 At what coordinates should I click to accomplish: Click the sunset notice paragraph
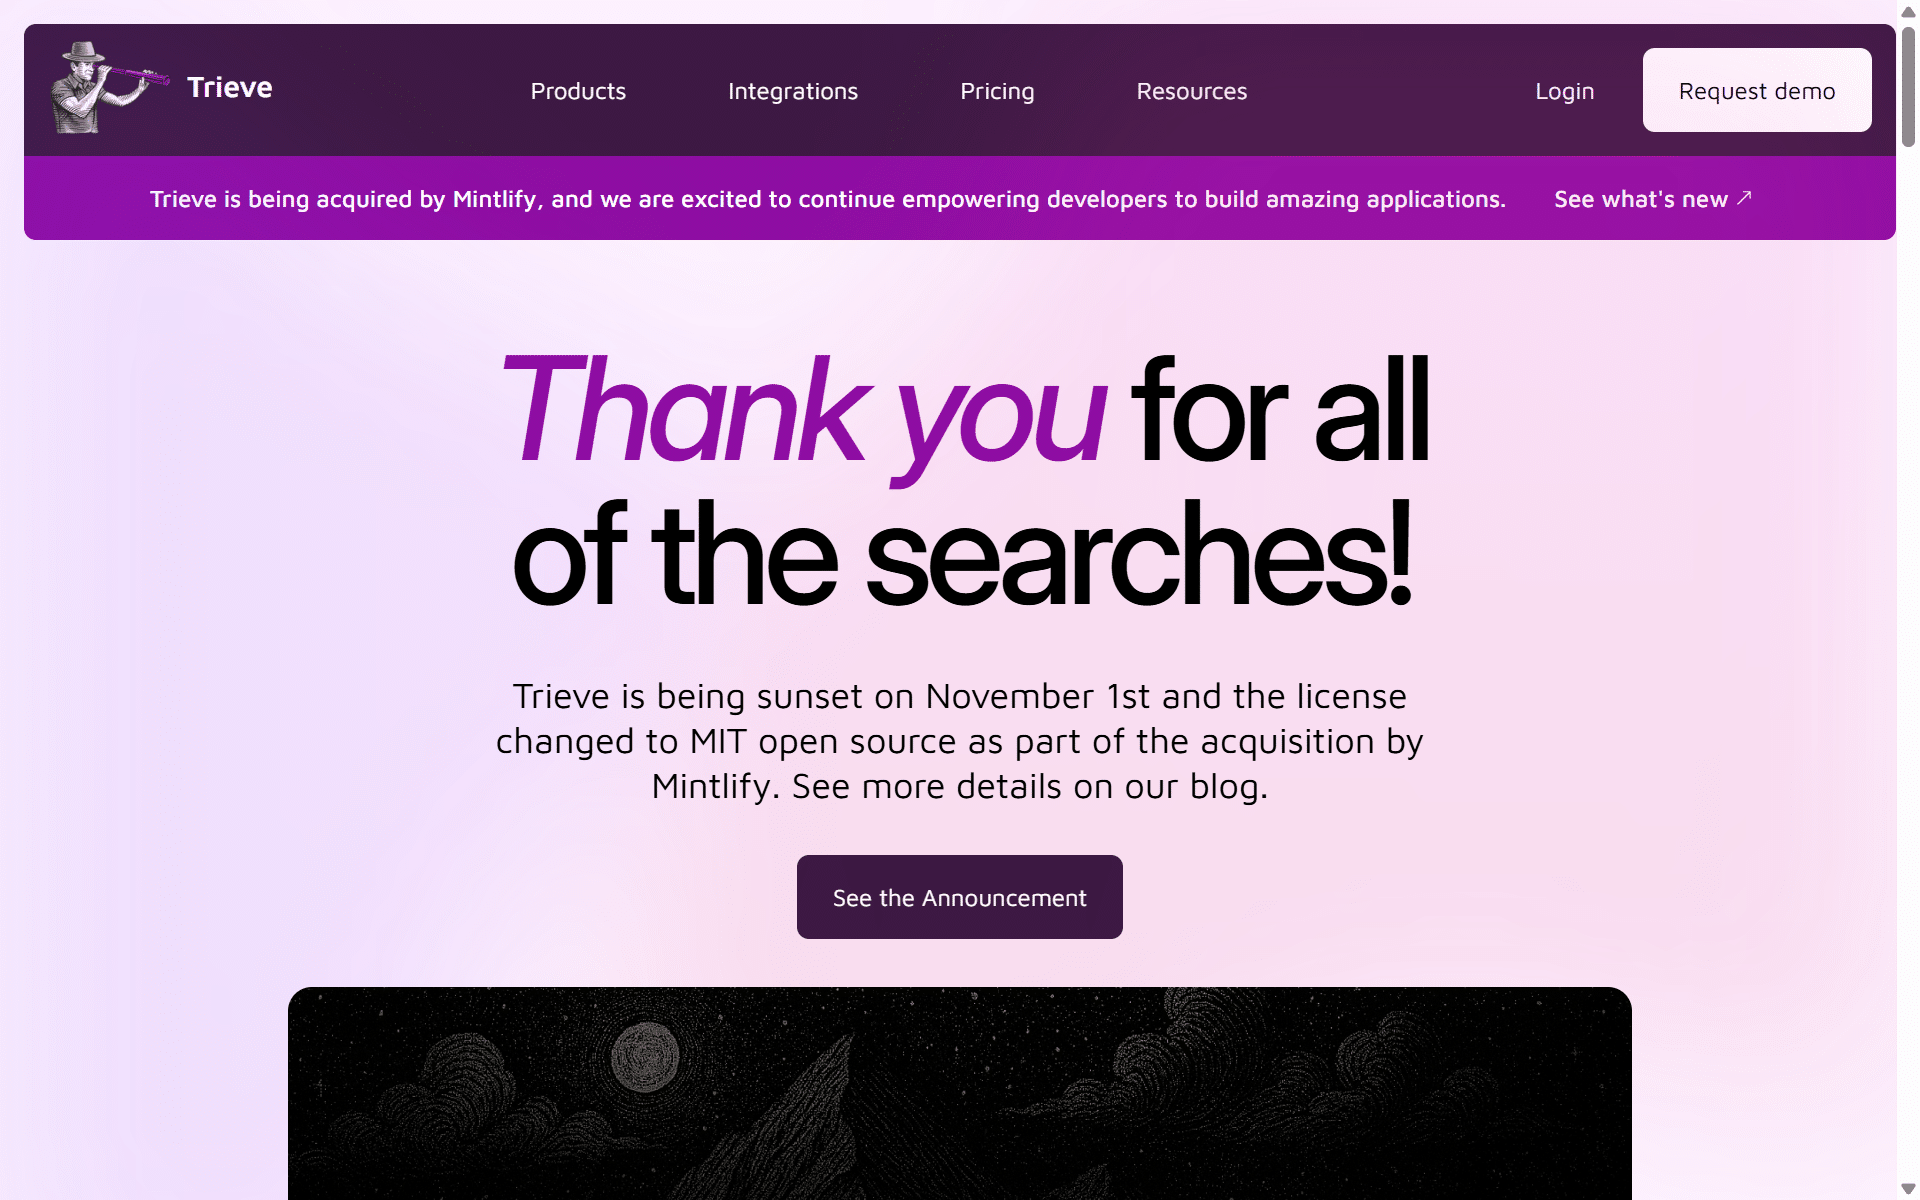point(960,741)
